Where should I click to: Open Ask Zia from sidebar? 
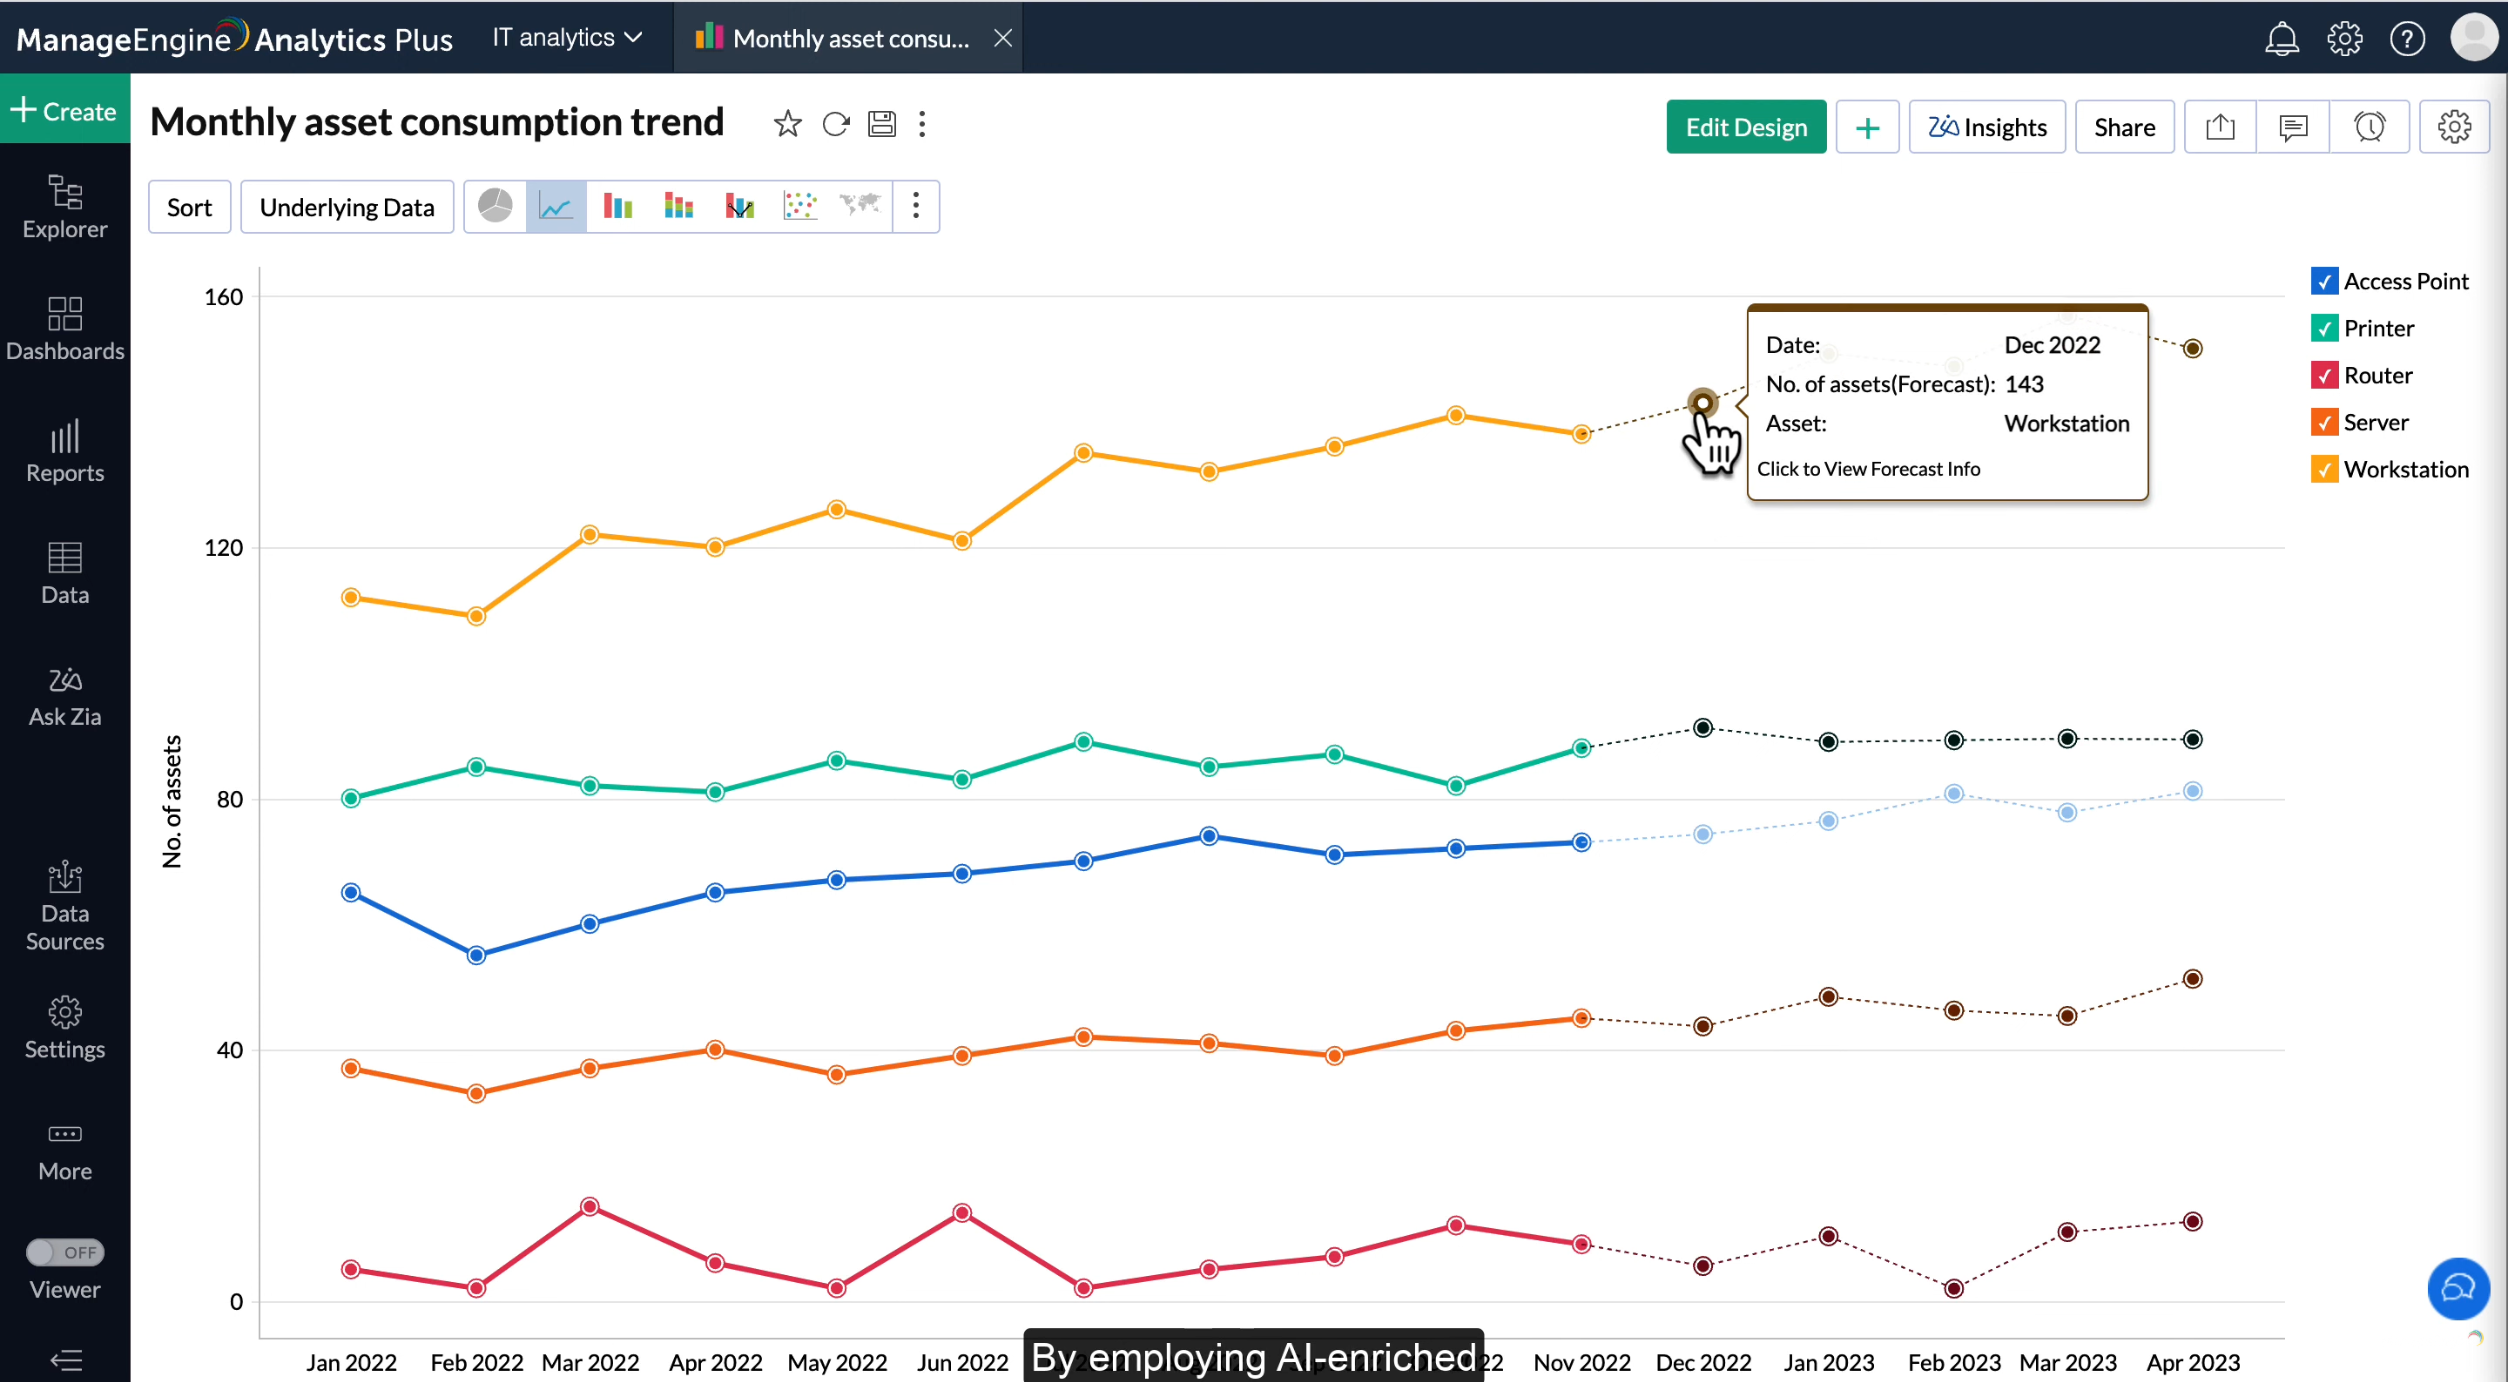tap(65, 696)
